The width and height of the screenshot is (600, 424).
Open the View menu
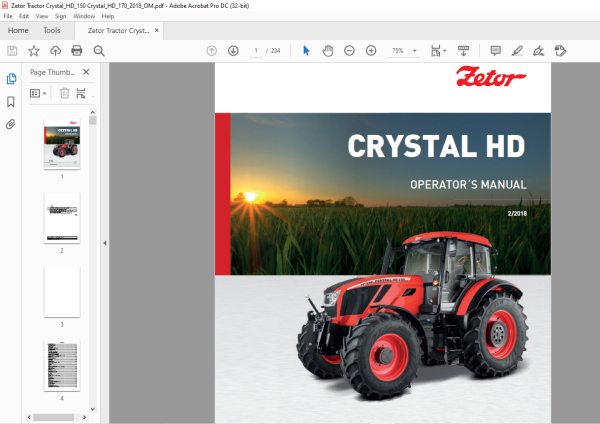pos(42,16)
